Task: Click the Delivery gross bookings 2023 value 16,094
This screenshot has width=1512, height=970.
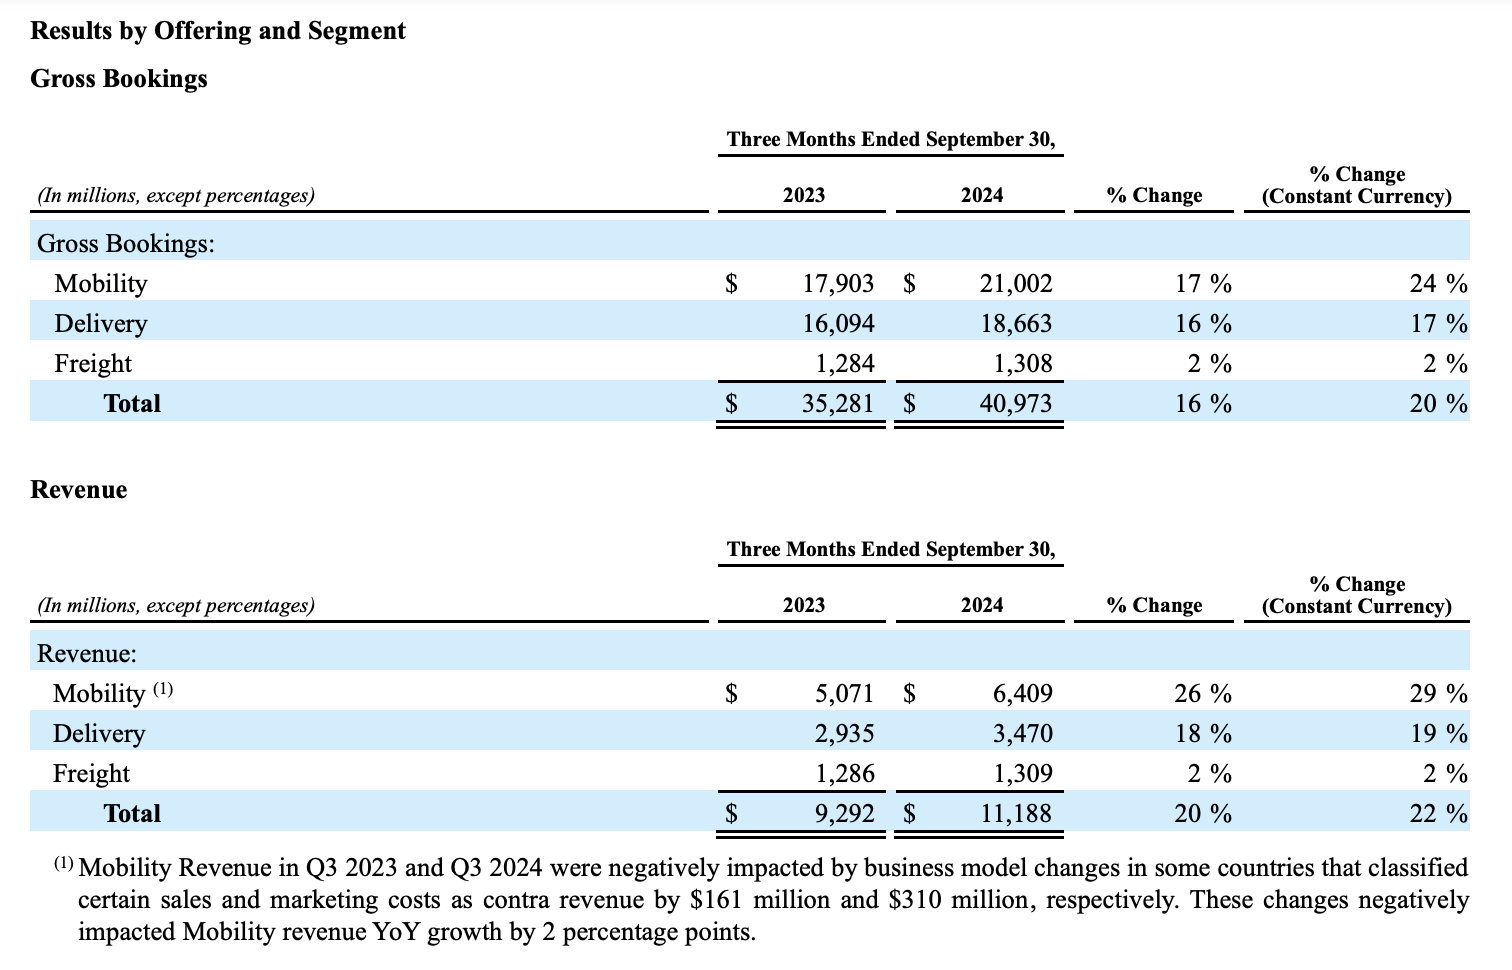Action: [838, 324]
